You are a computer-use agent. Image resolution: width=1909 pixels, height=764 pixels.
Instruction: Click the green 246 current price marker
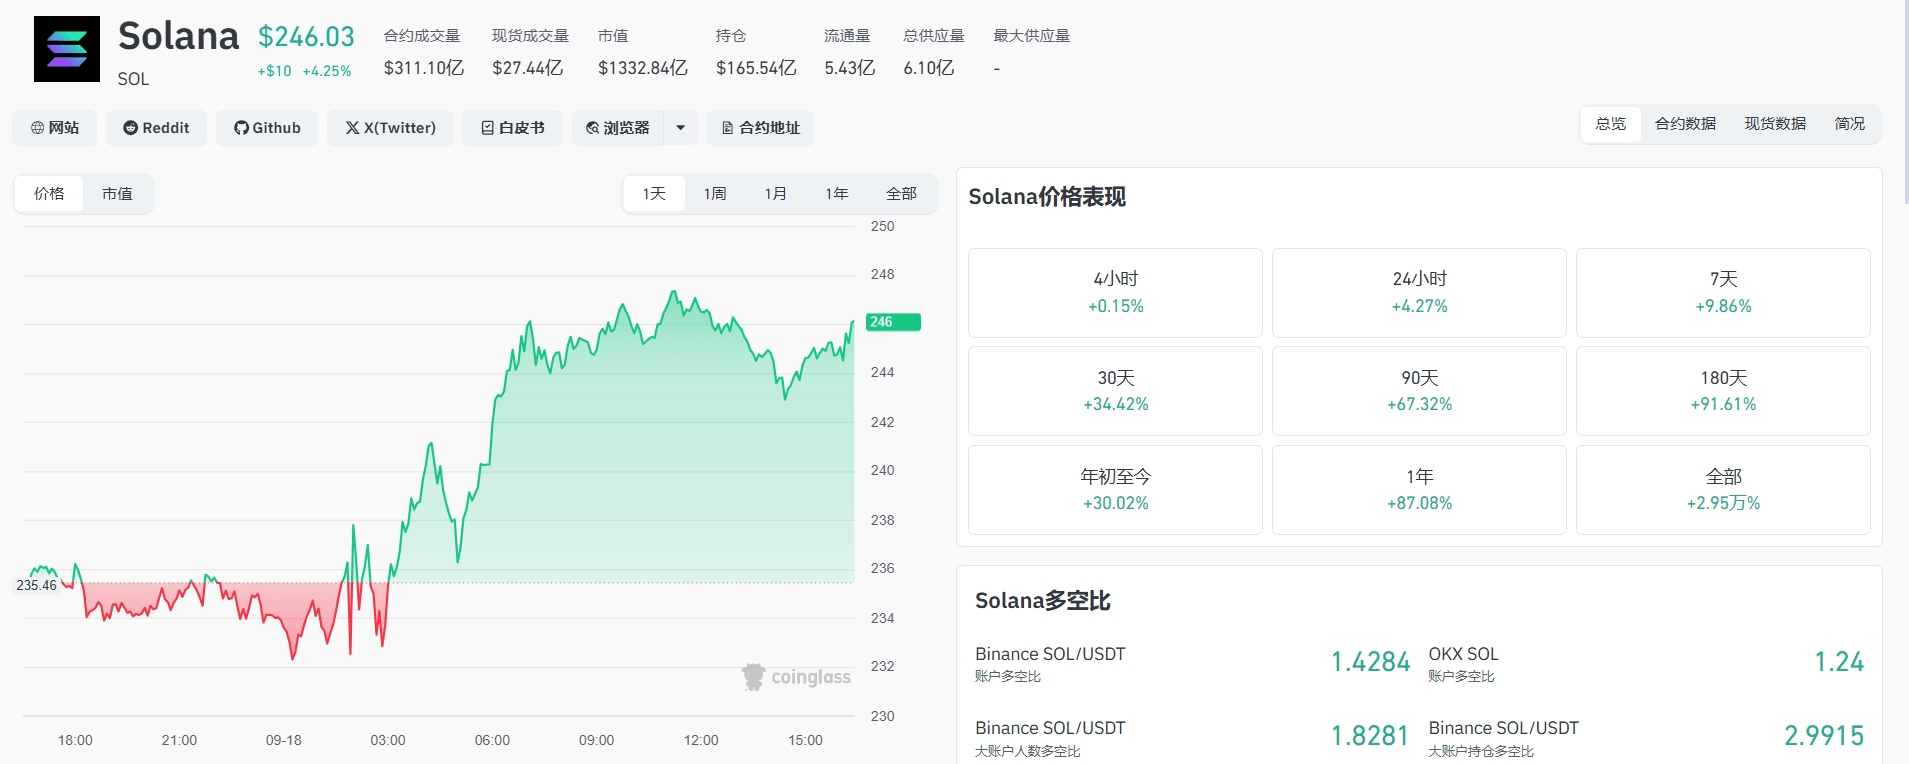pos(893,322)
